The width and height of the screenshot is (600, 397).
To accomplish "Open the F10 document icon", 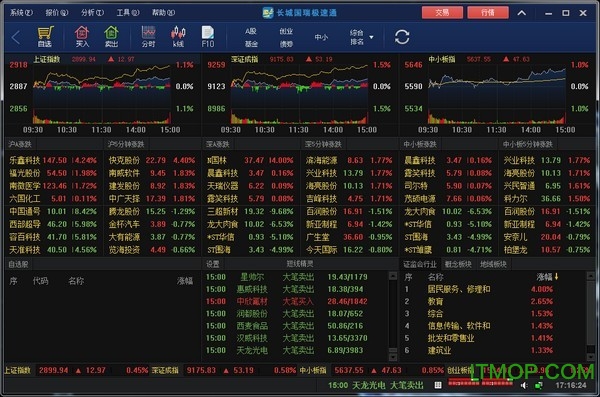I will pyautogui.click(x=208, y=37).
